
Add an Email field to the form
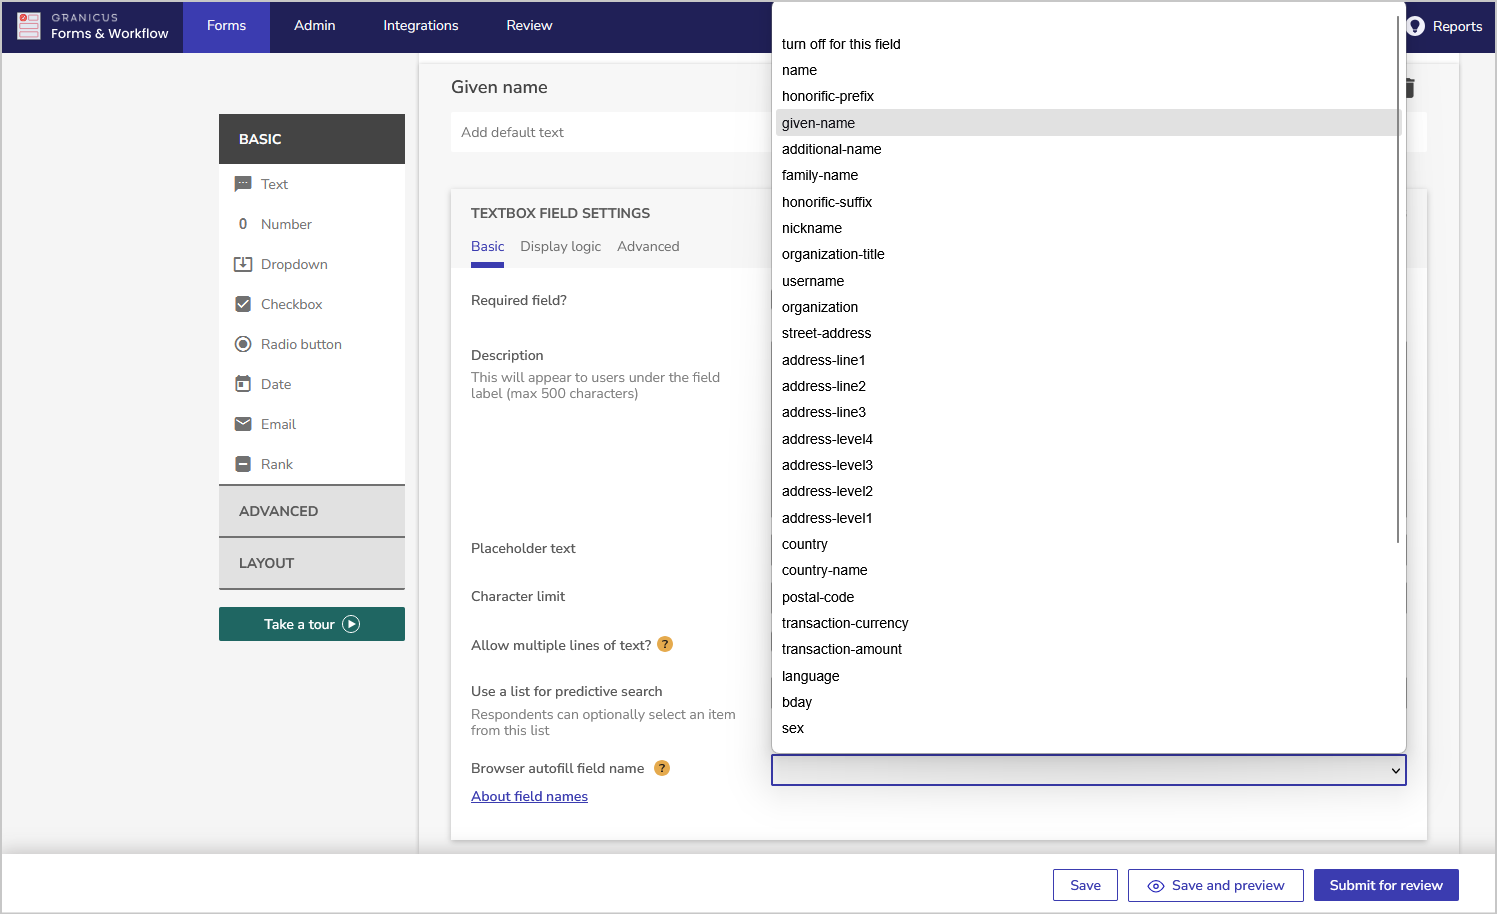pyautogui.click(x=278, y=424)
